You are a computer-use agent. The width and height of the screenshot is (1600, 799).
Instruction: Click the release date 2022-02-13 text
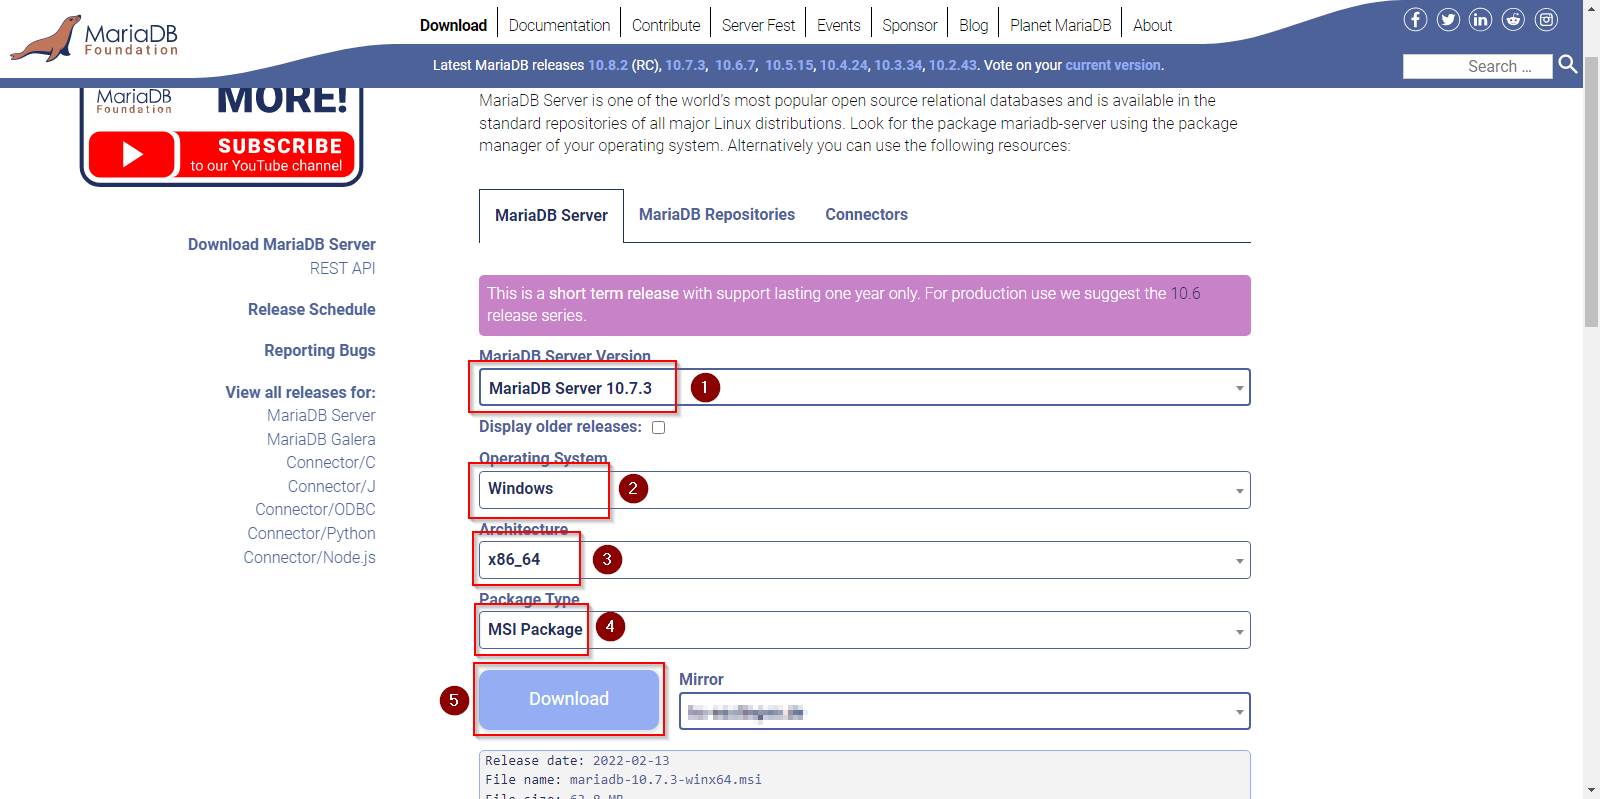pyautogui.click(x=631, y=761)
